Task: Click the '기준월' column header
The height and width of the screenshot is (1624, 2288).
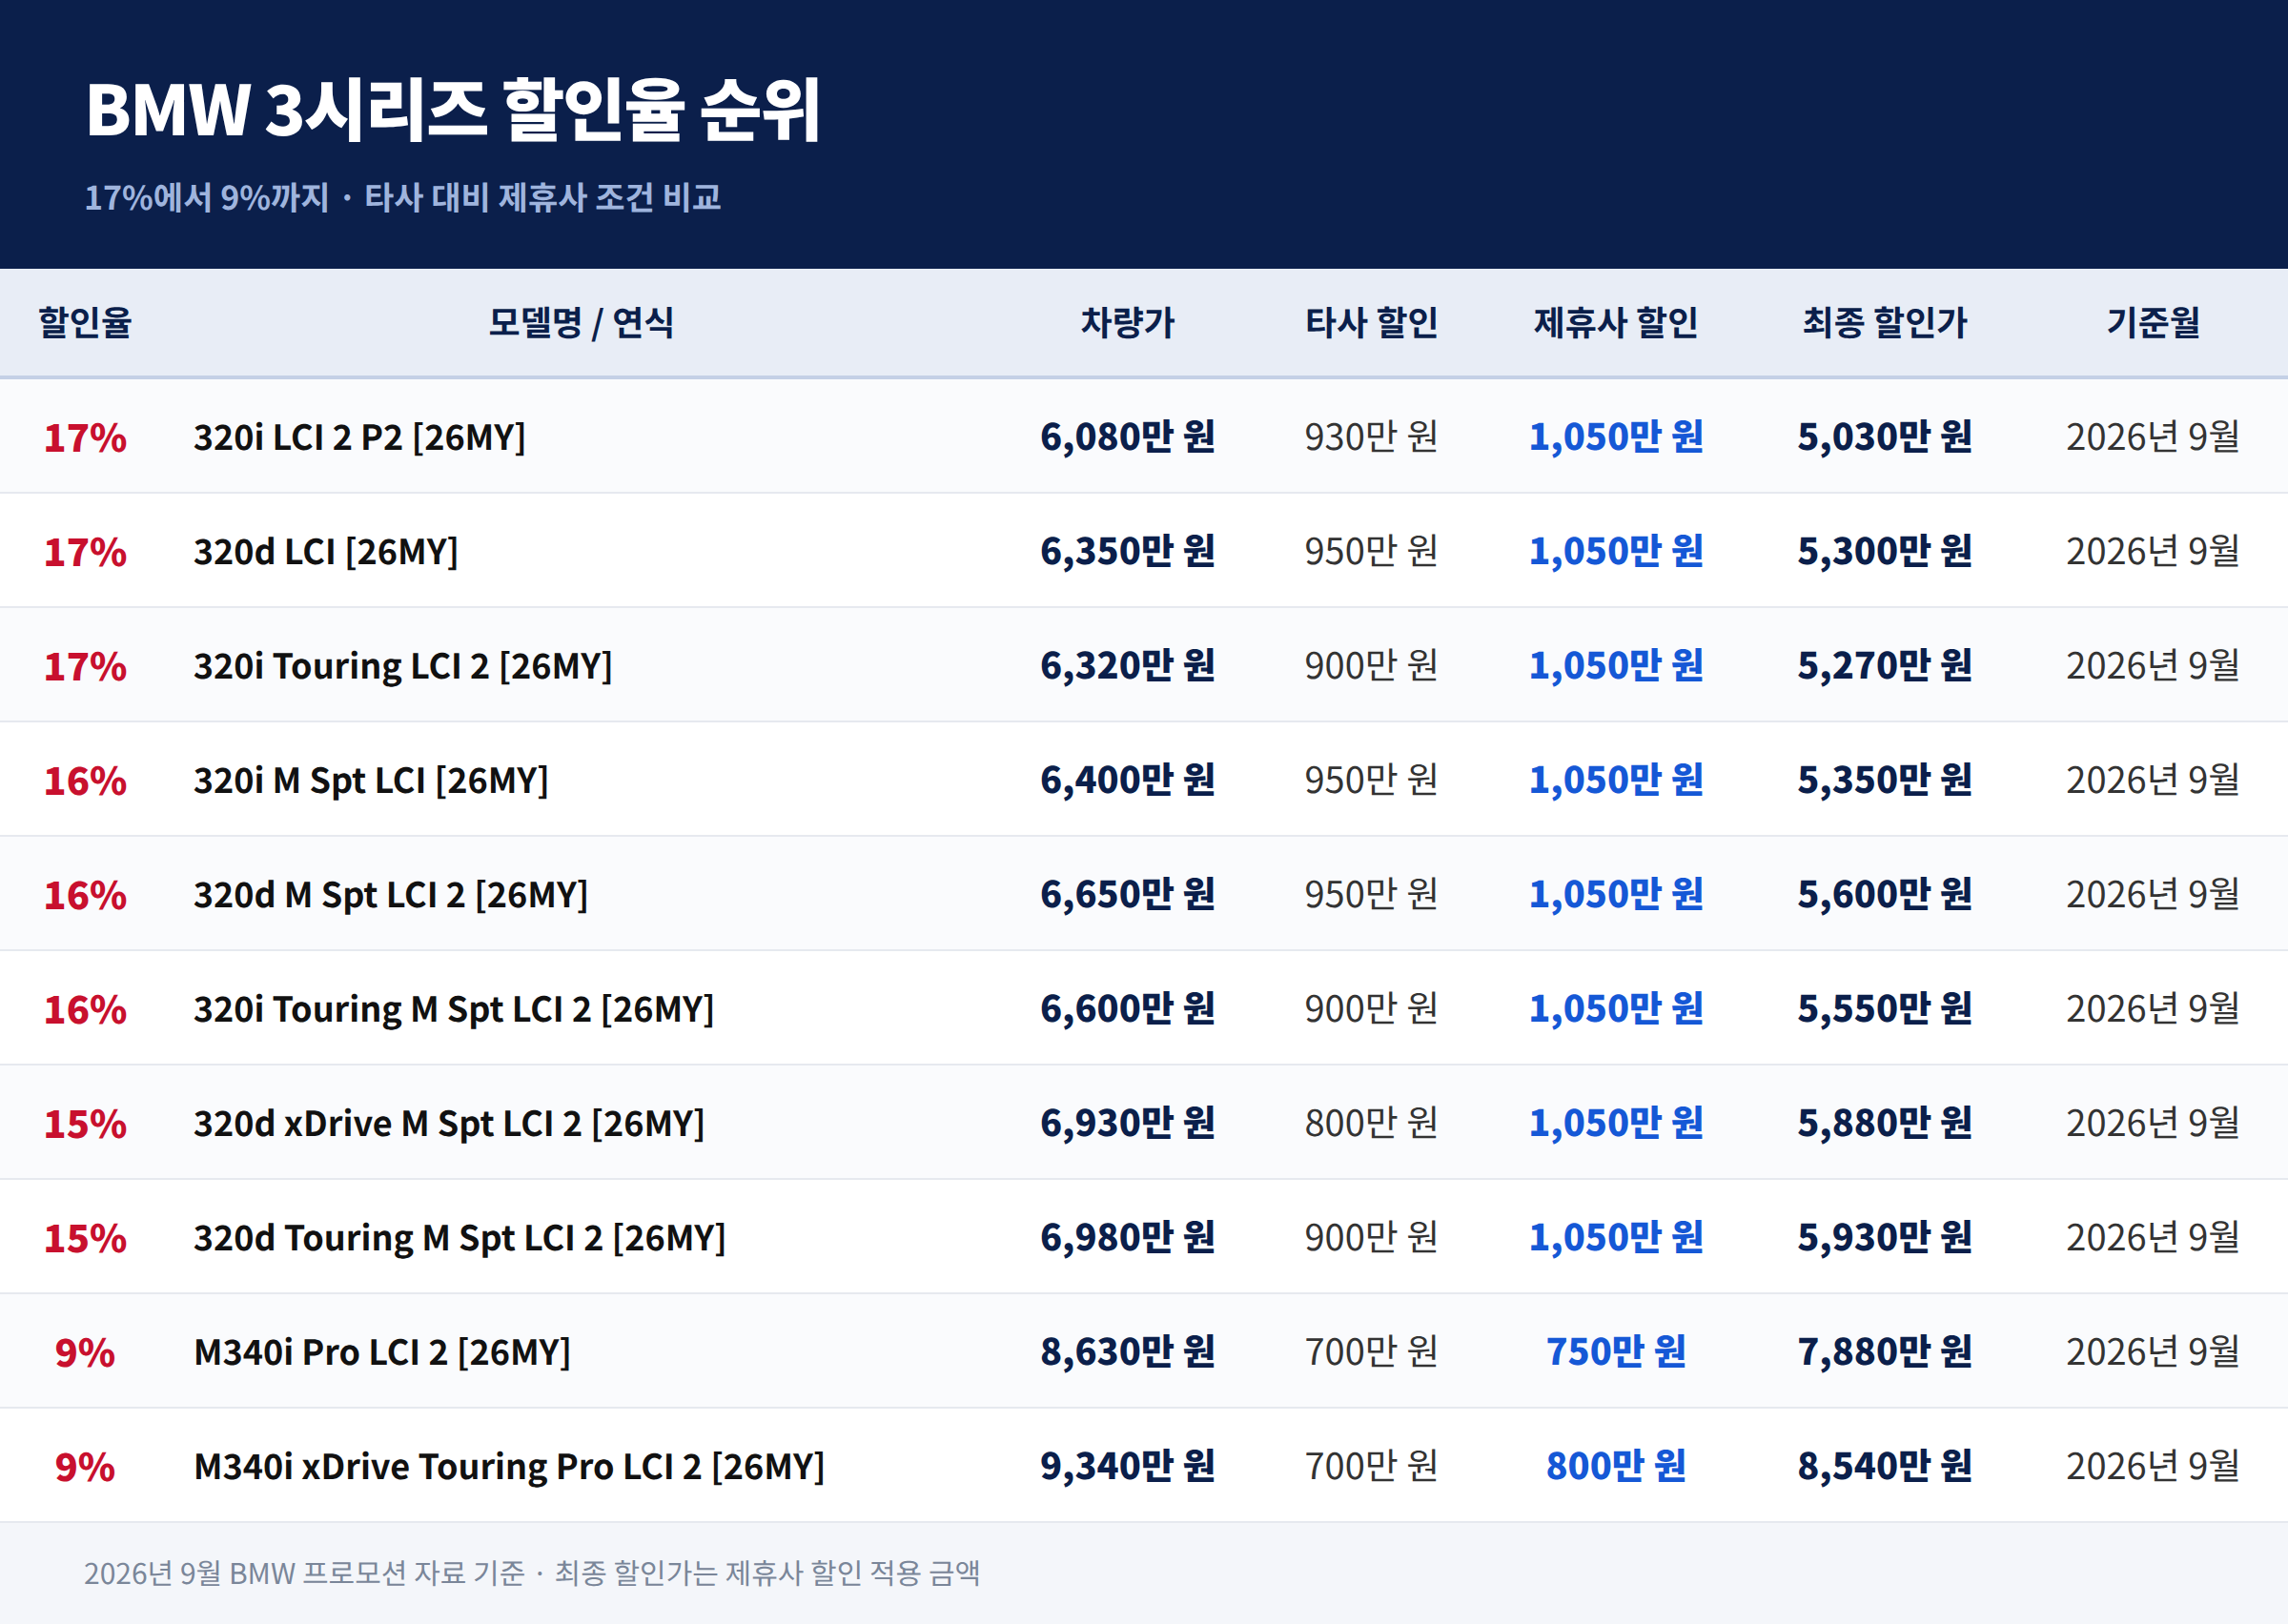Action: (x=2152, y=322)
